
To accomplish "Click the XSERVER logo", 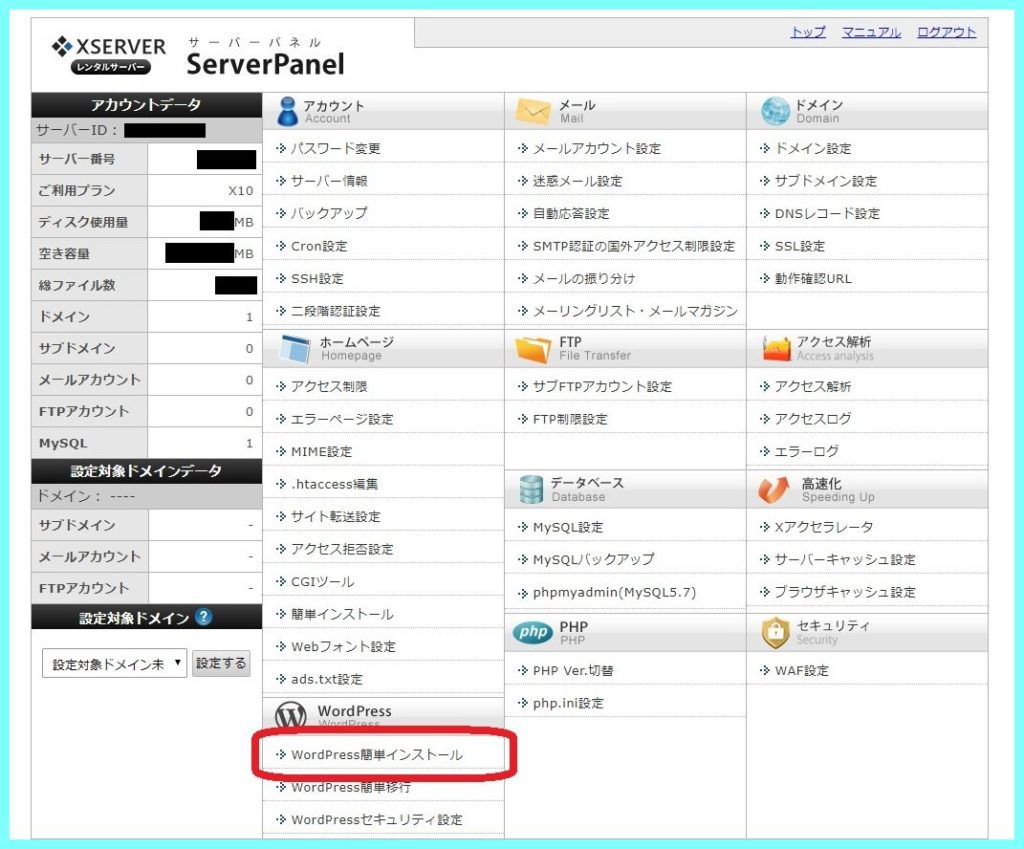I will click(x=108, y=56).
